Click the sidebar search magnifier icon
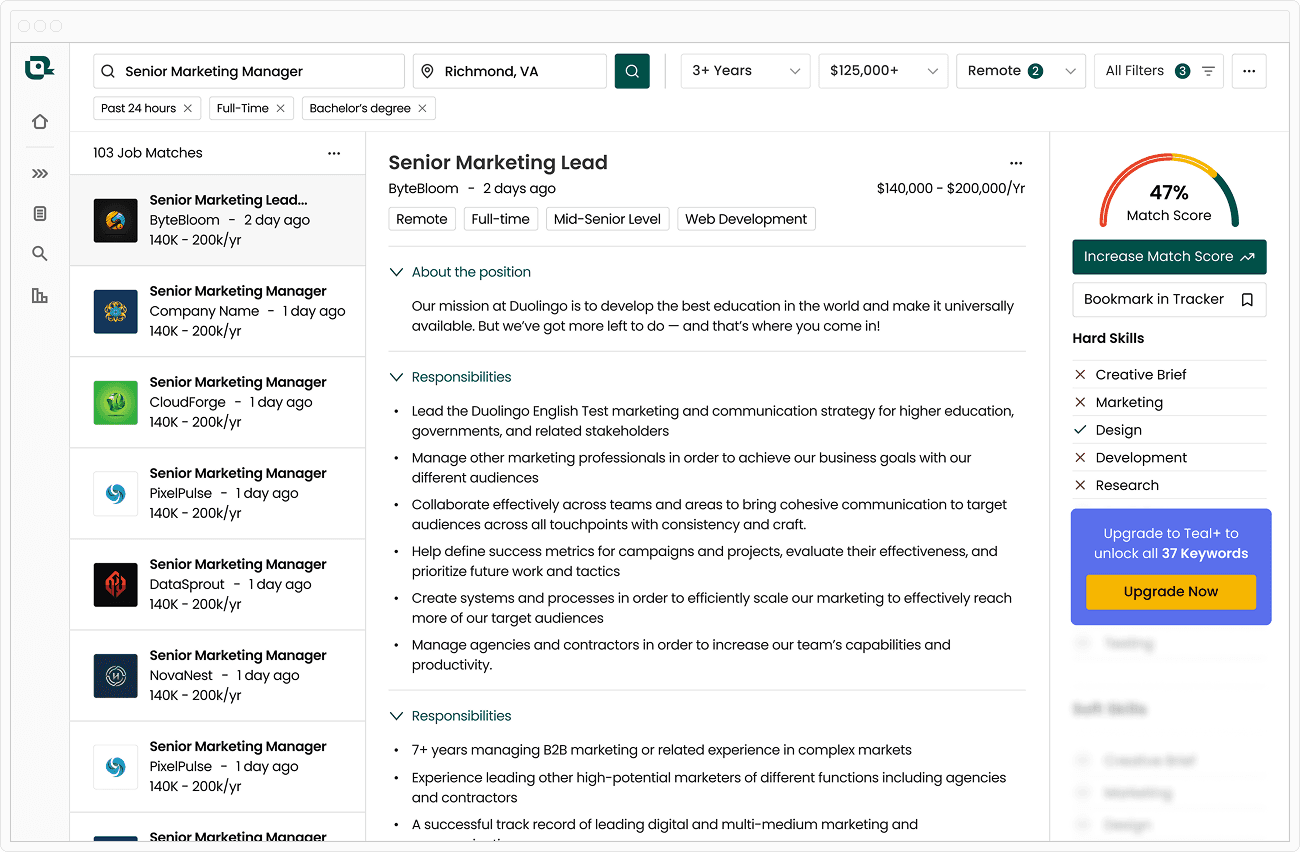Screen dimensions: 1300x852 (40, 254)
